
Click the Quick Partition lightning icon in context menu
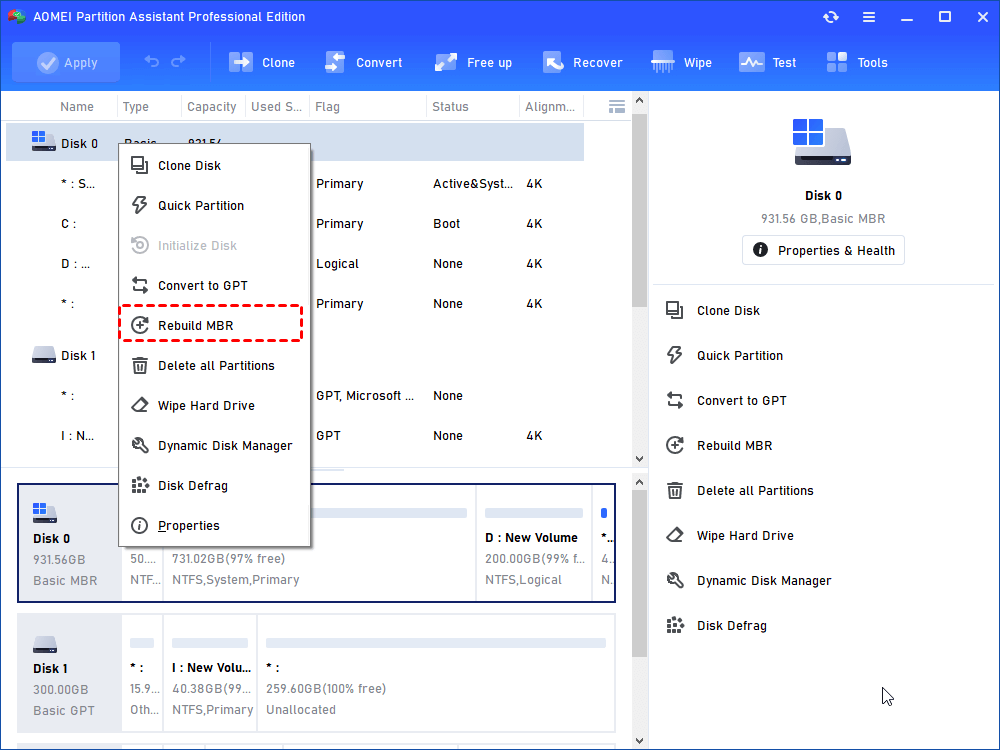click(140, 205)
